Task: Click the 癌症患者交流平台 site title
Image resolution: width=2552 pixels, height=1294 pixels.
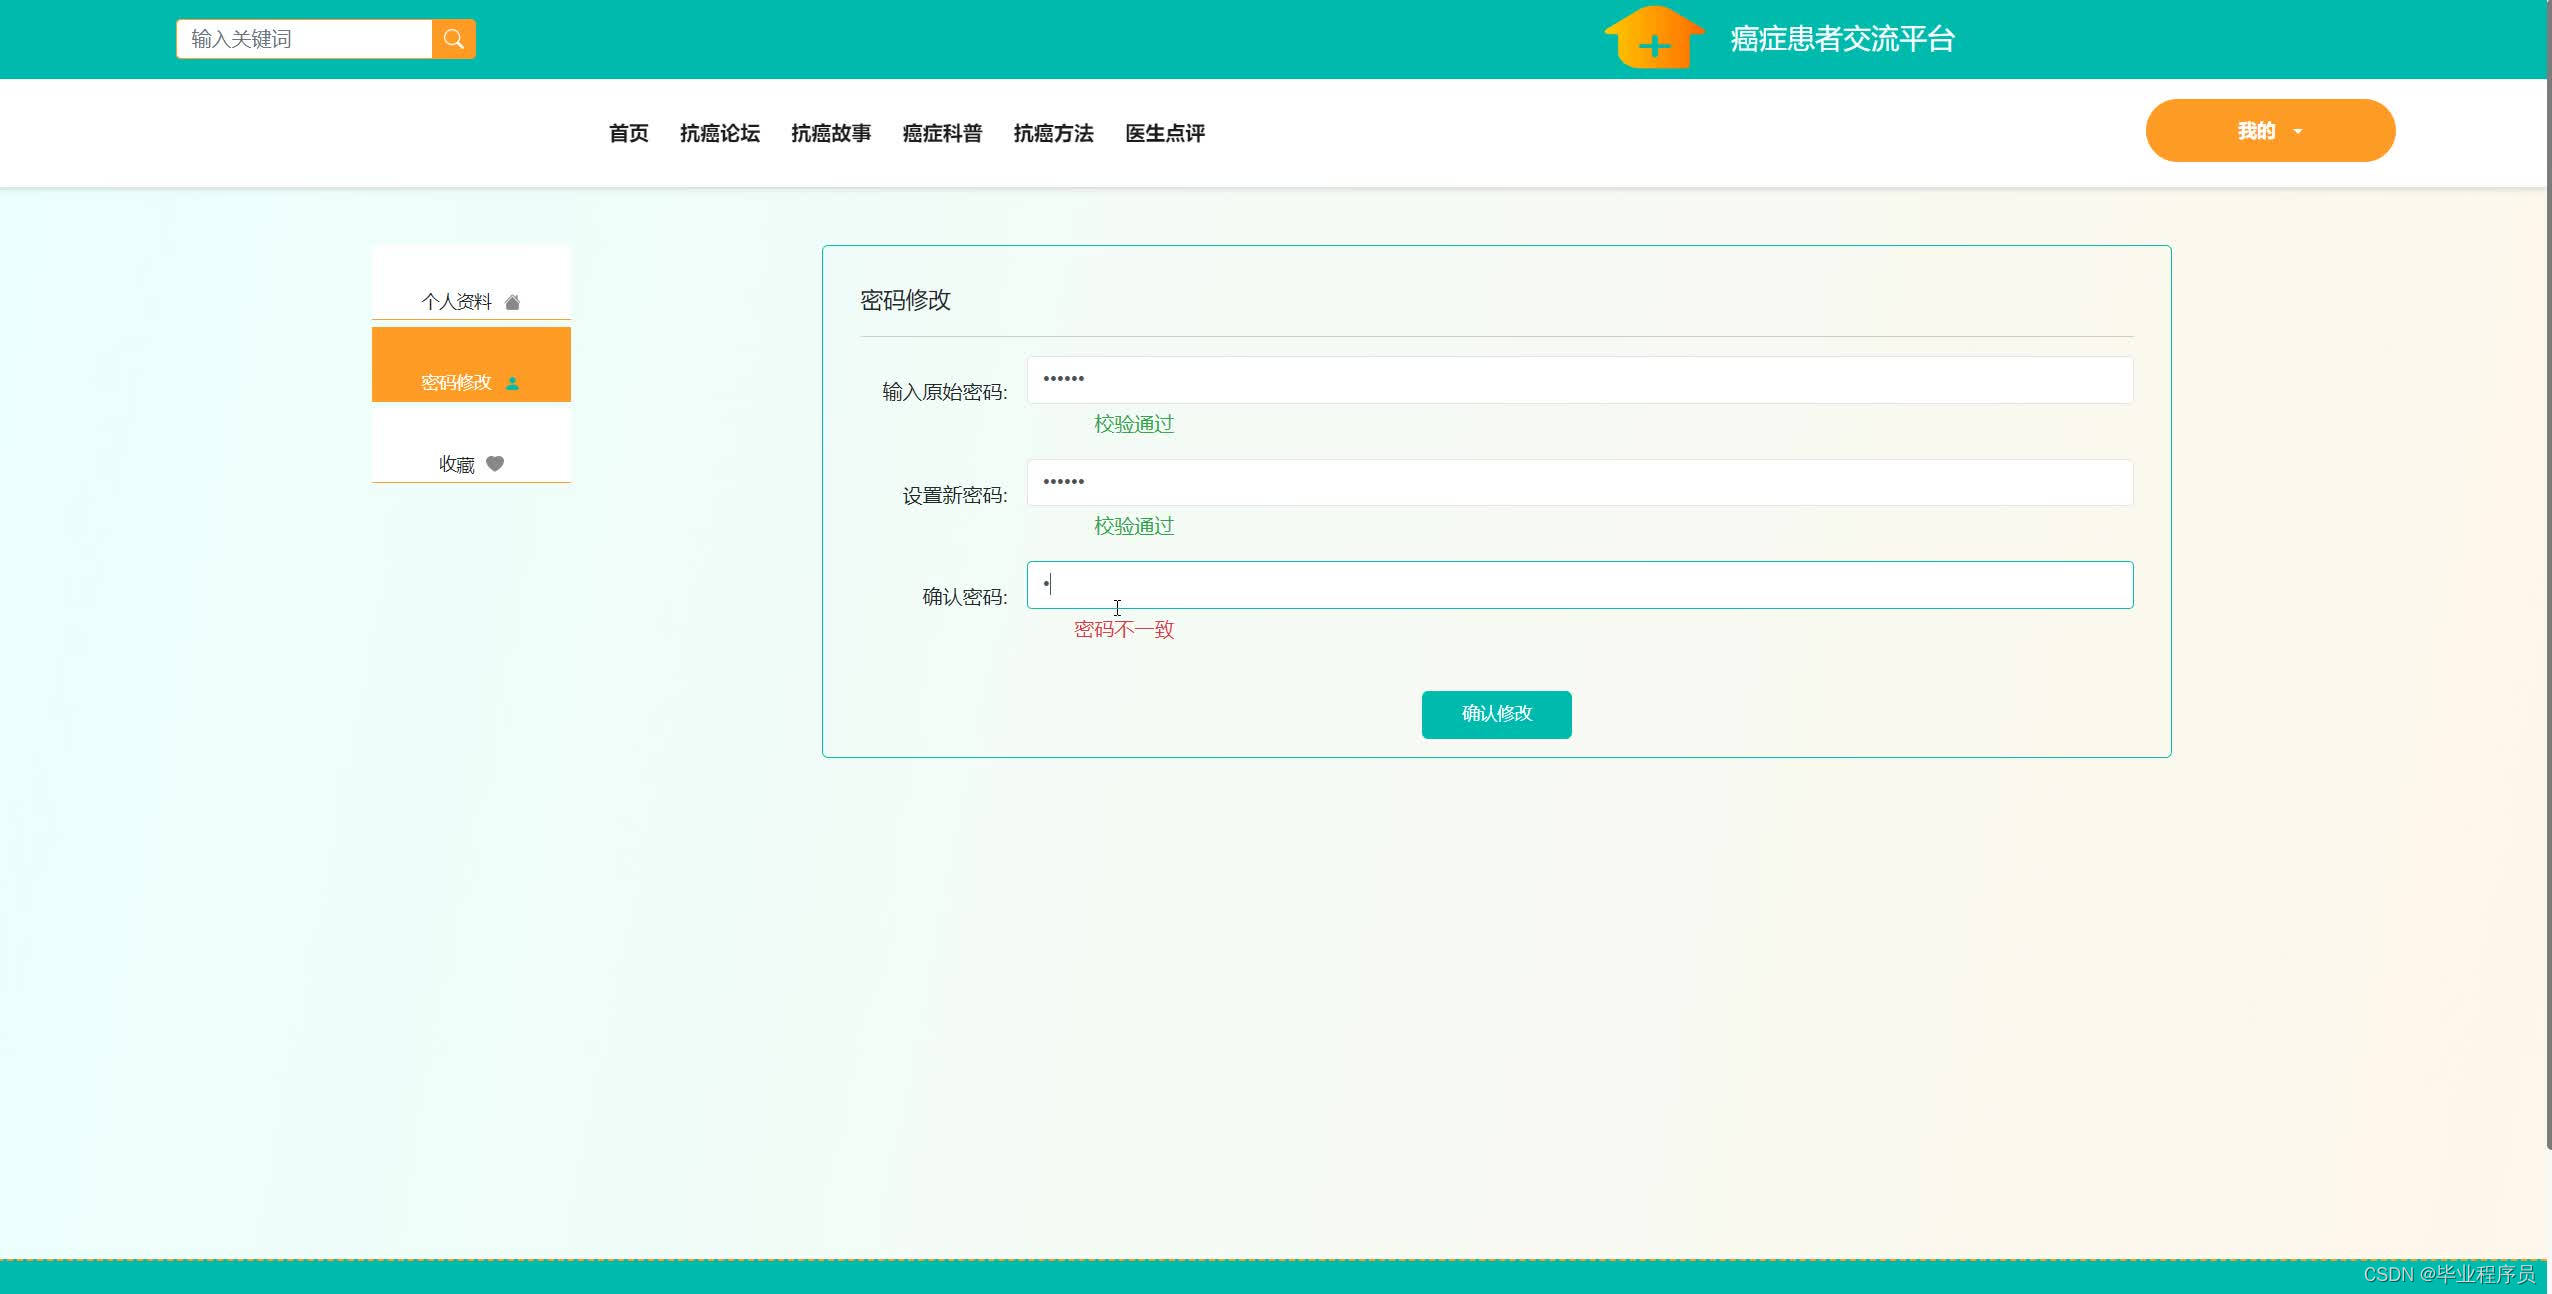Action: [1842, 39]
